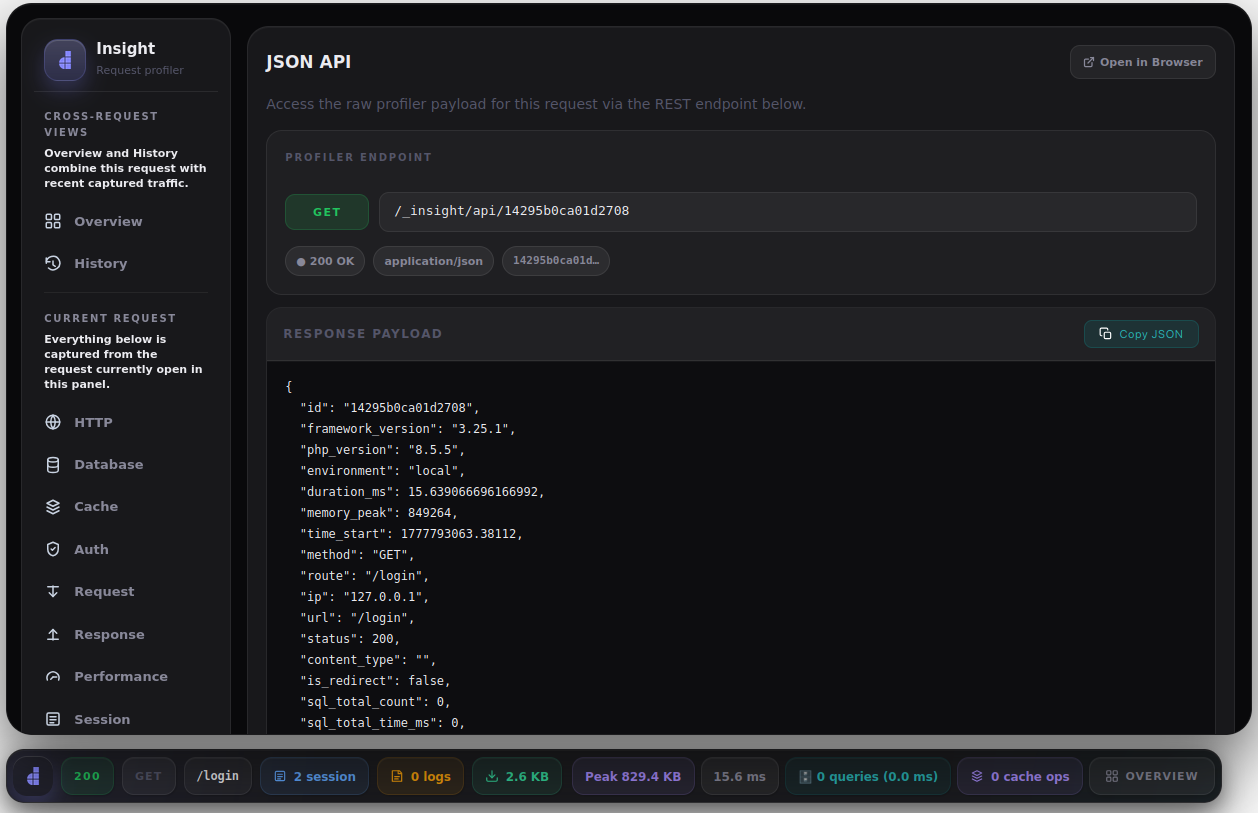
Task: Click the 0 cache ops badge
Action: click(x=1020, y=776)
